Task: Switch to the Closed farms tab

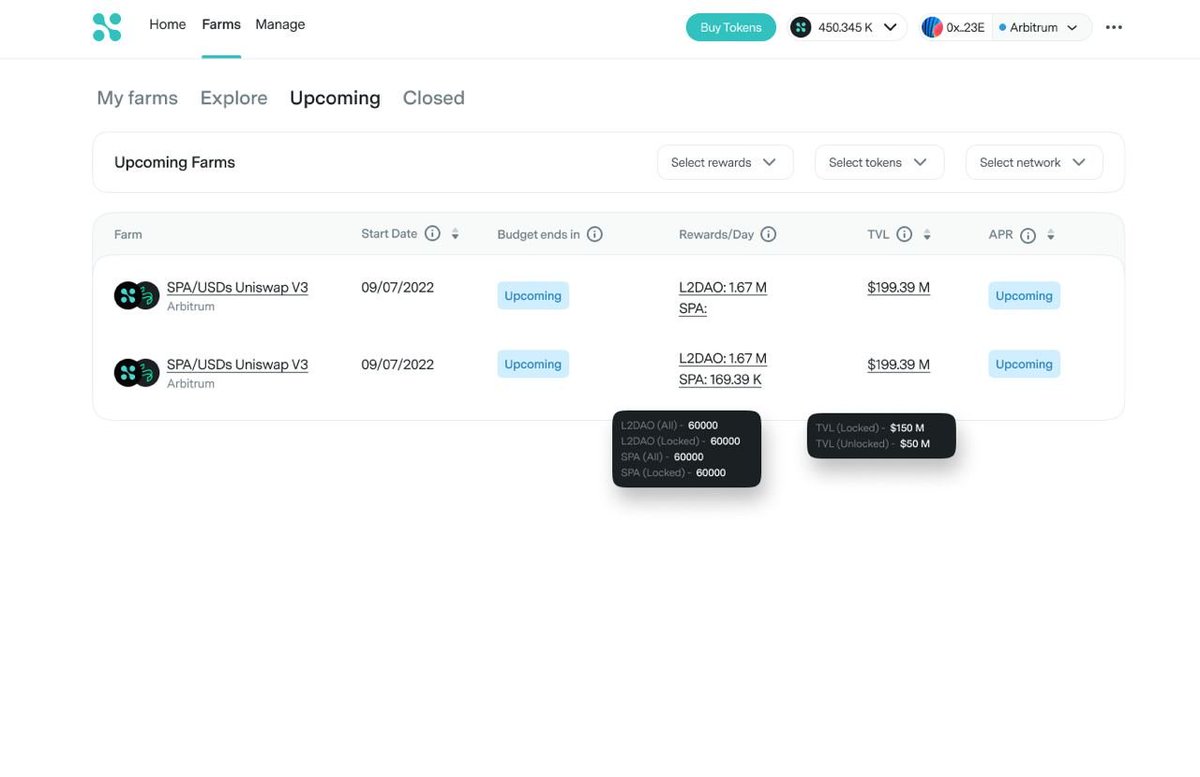Action: tap(433, 97)
